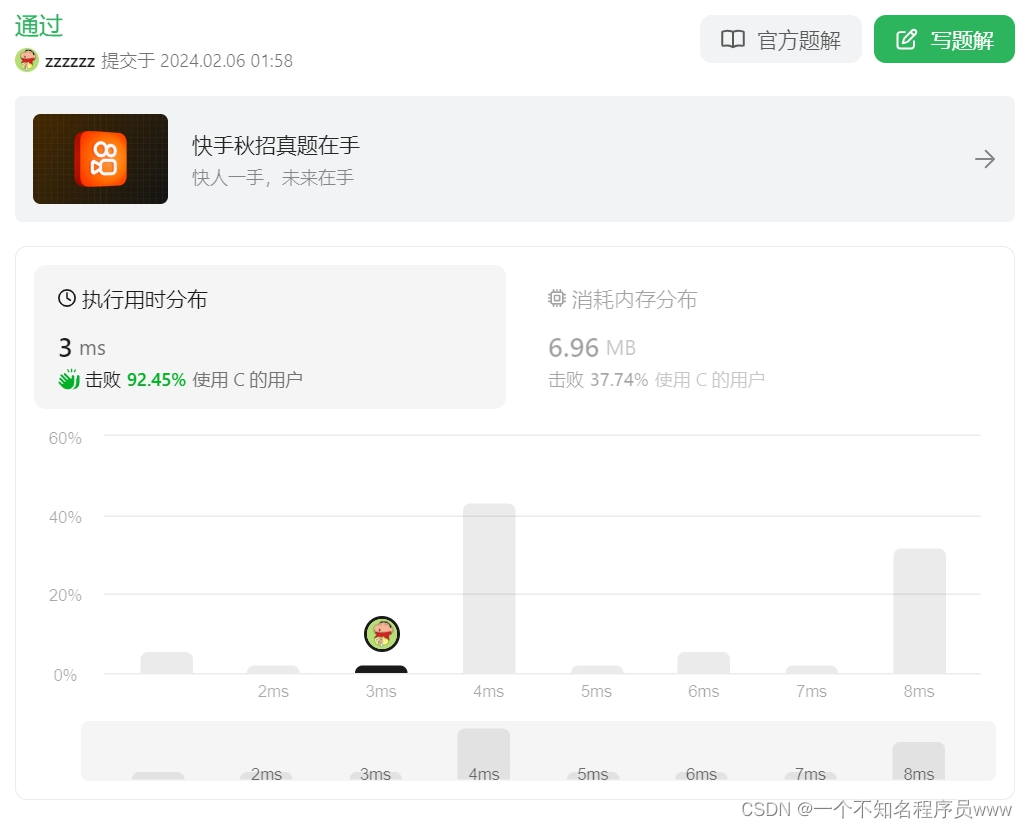Click the 8ms bar in range overview

918,761
